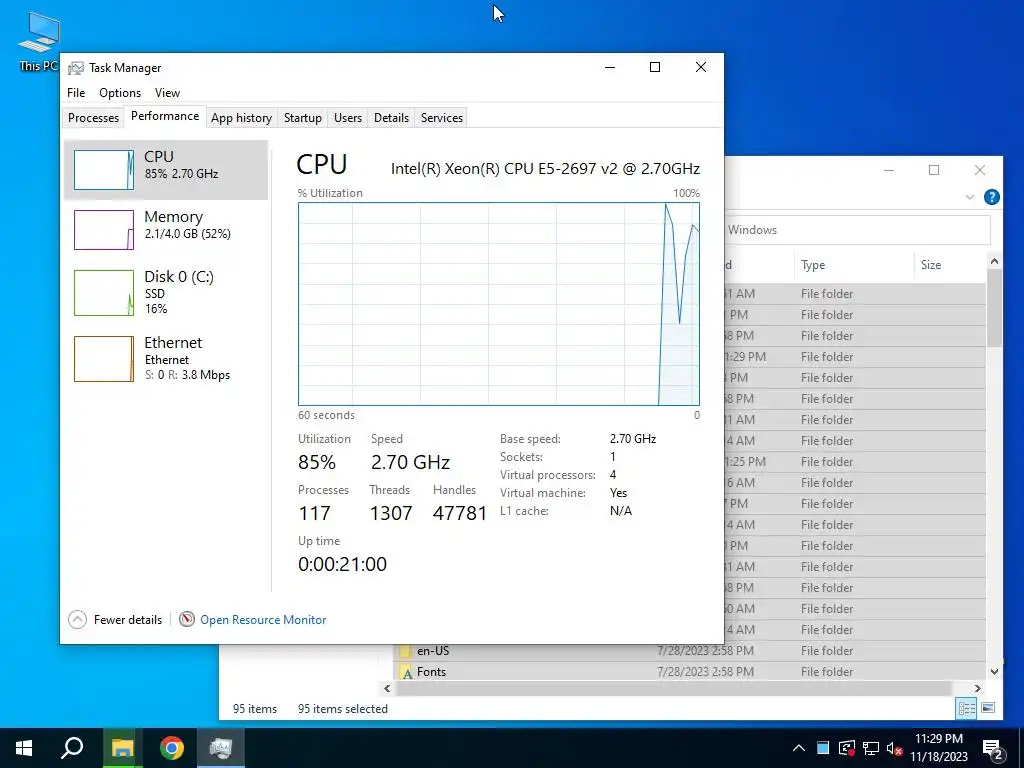This screenshot has width=1024, height=768.
Task: Click the Search Windows field in Explorer
Action: coord(857,230)
